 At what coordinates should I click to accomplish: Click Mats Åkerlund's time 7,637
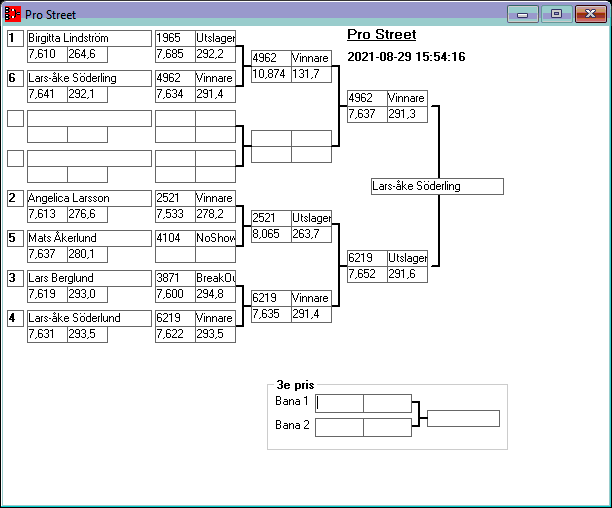point(47,254)
